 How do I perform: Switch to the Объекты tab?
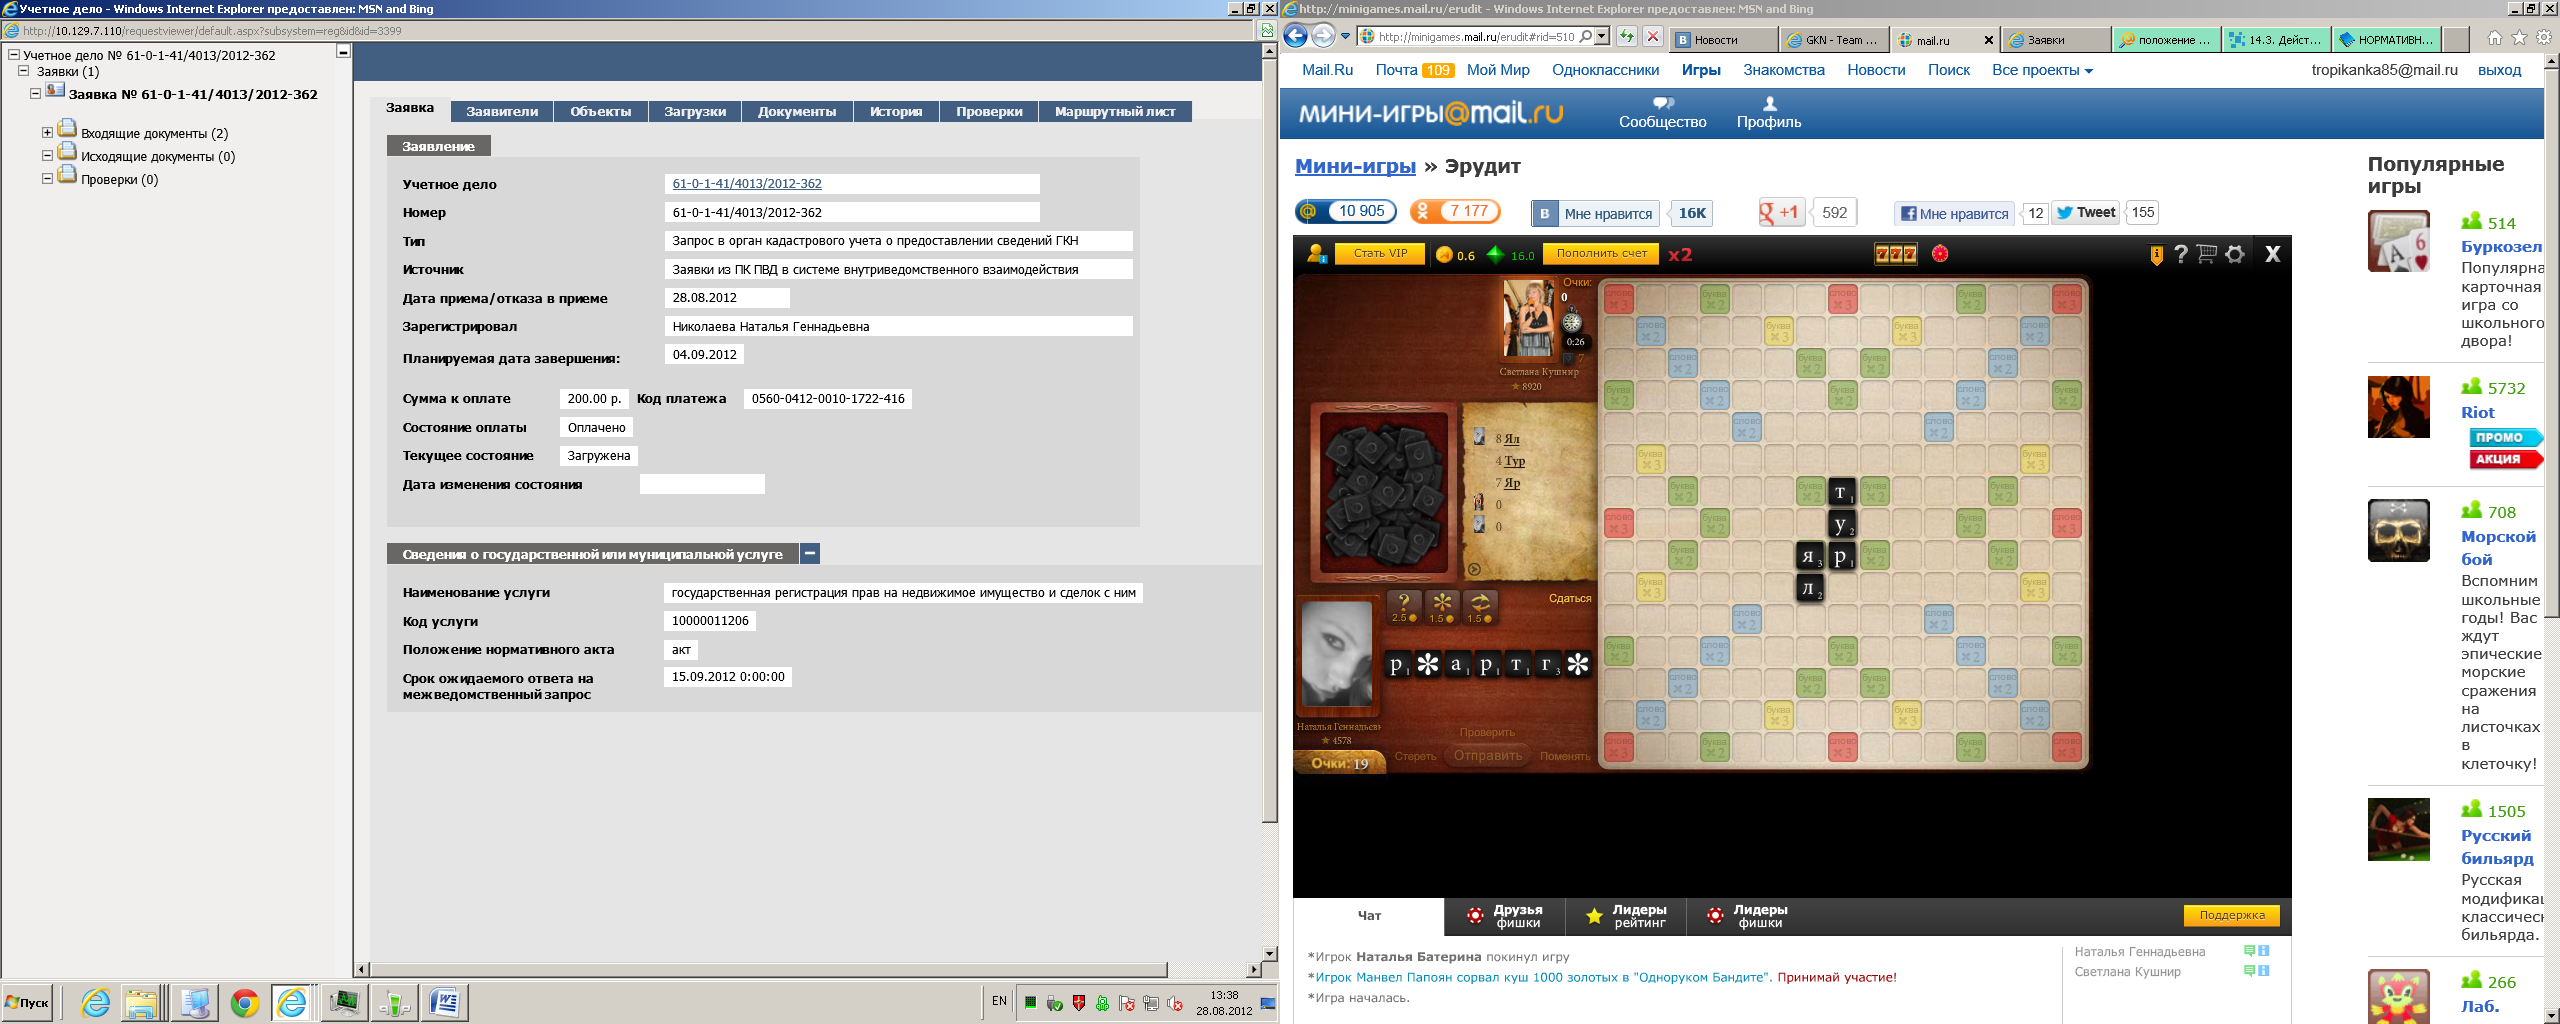(601, 111)
